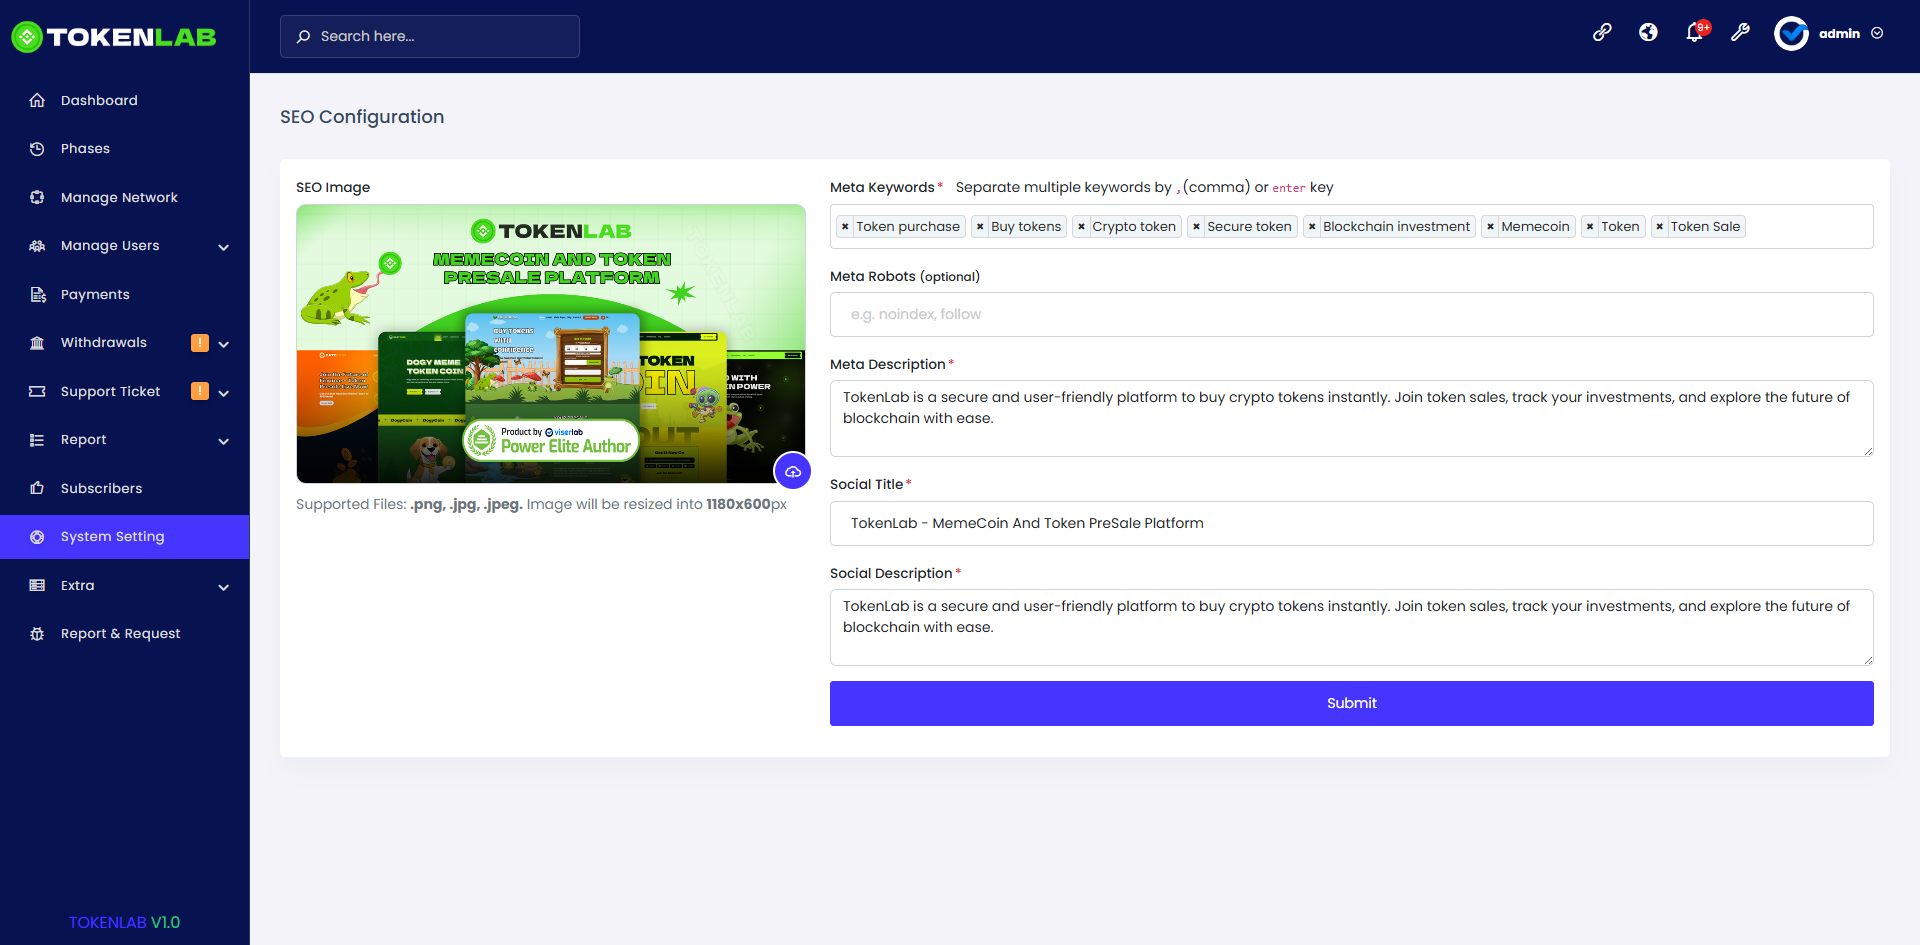Select the Subscribers sidebar icon

point(37,488)
